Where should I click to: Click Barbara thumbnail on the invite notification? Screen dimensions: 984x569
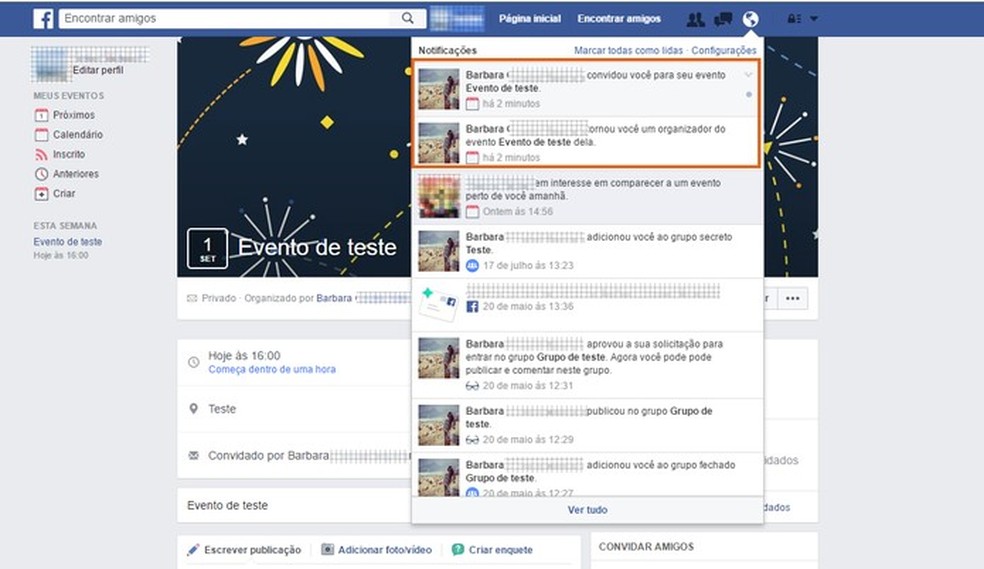tap(439, 89)
